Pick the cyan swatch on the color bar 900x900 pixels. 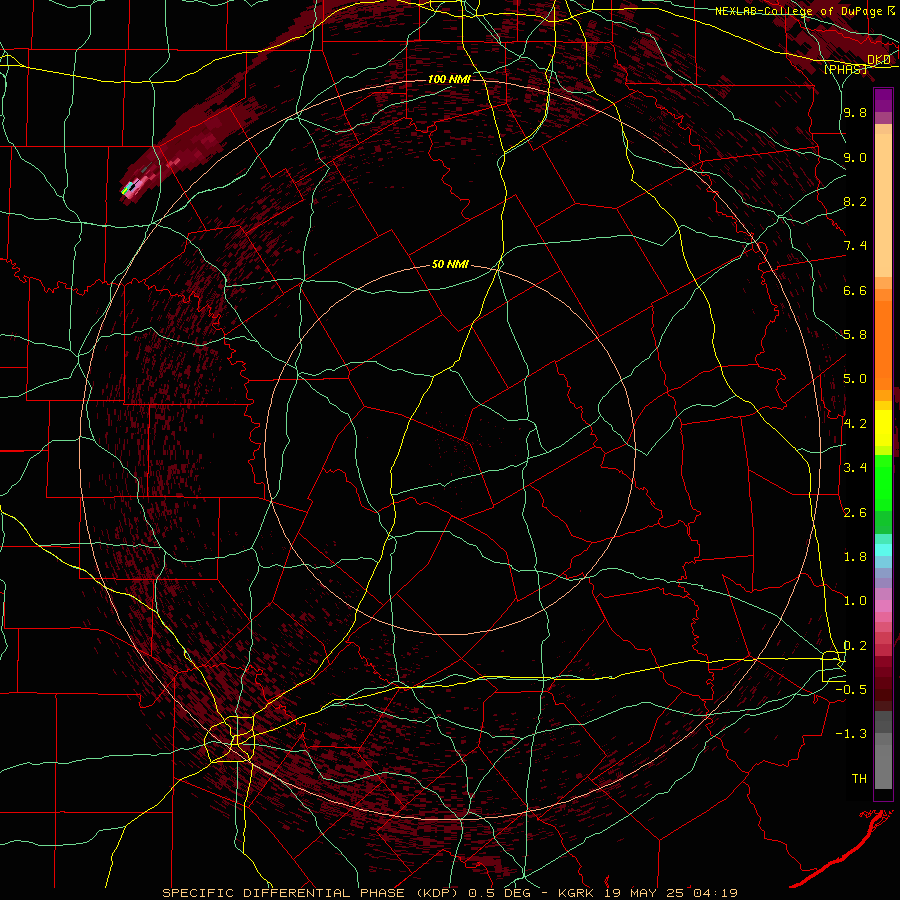point(883,550)
